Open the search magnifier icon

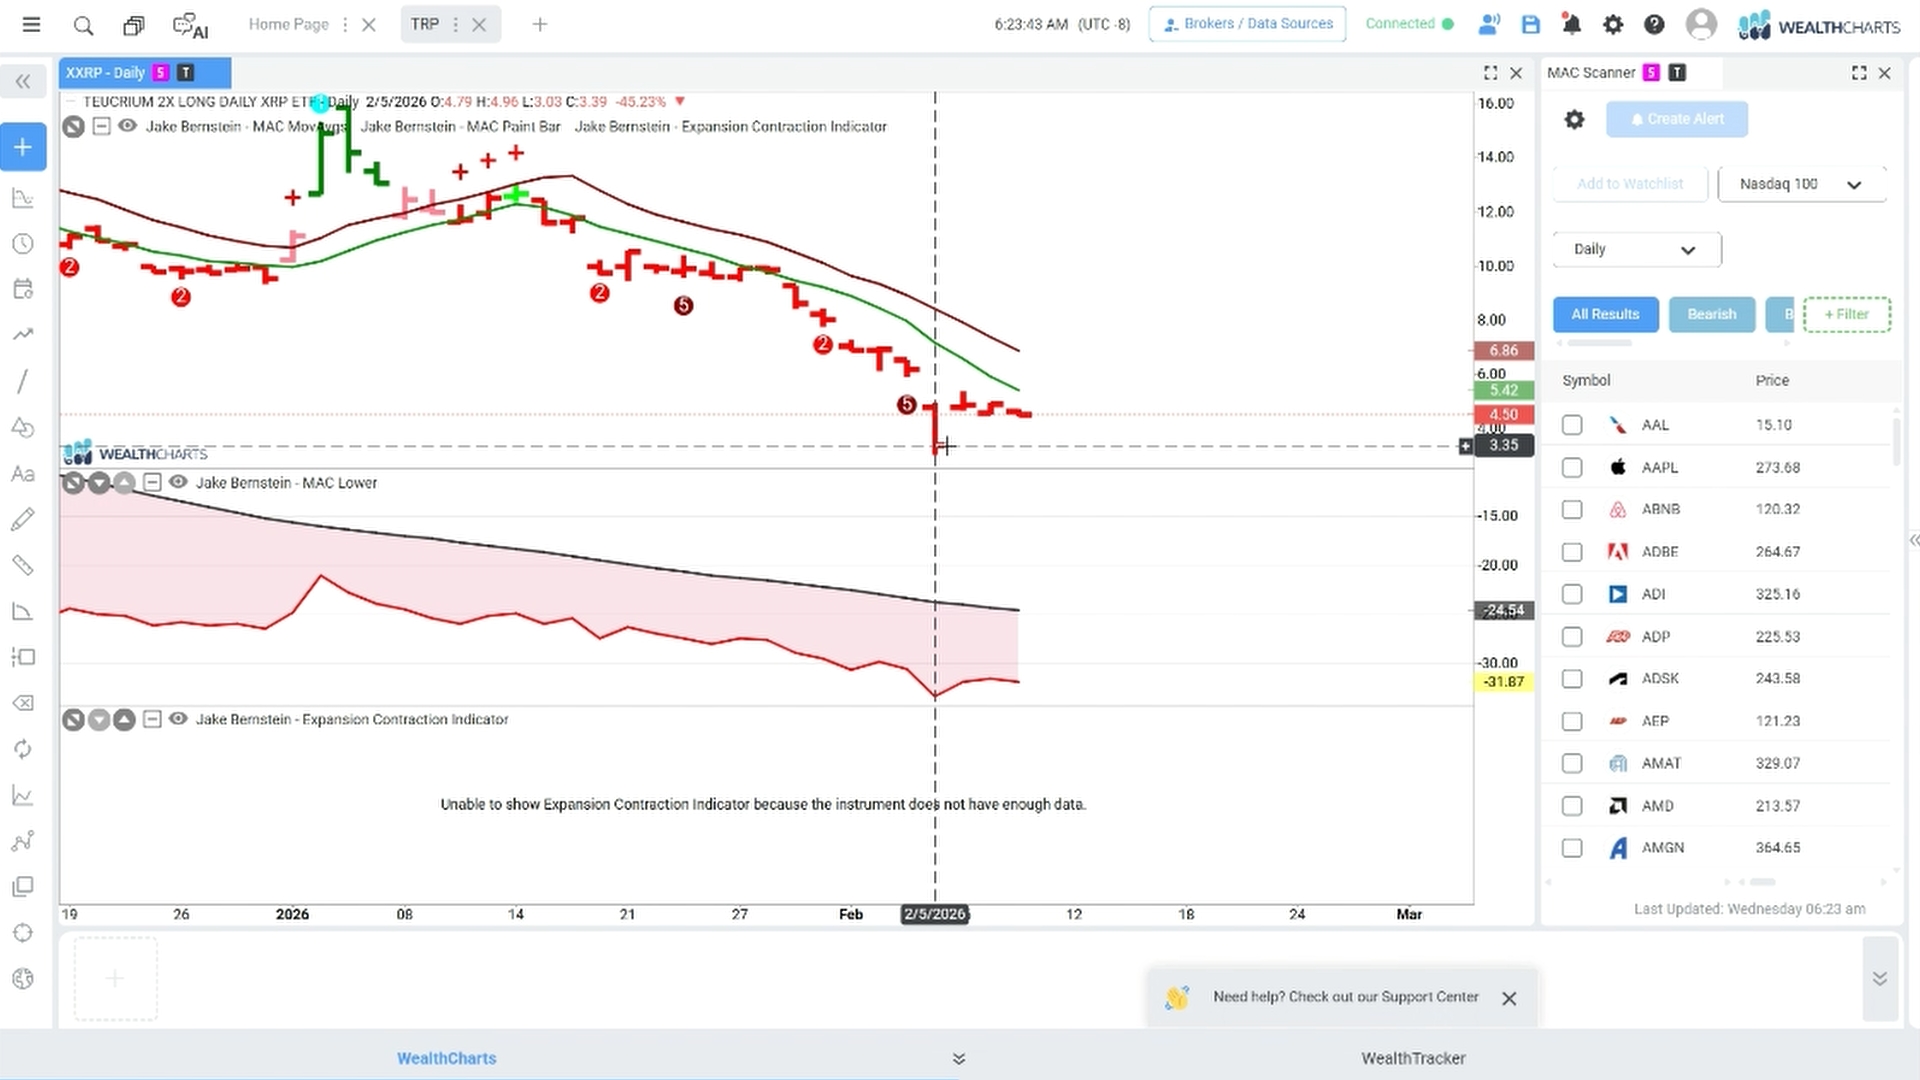pos(83,25)
